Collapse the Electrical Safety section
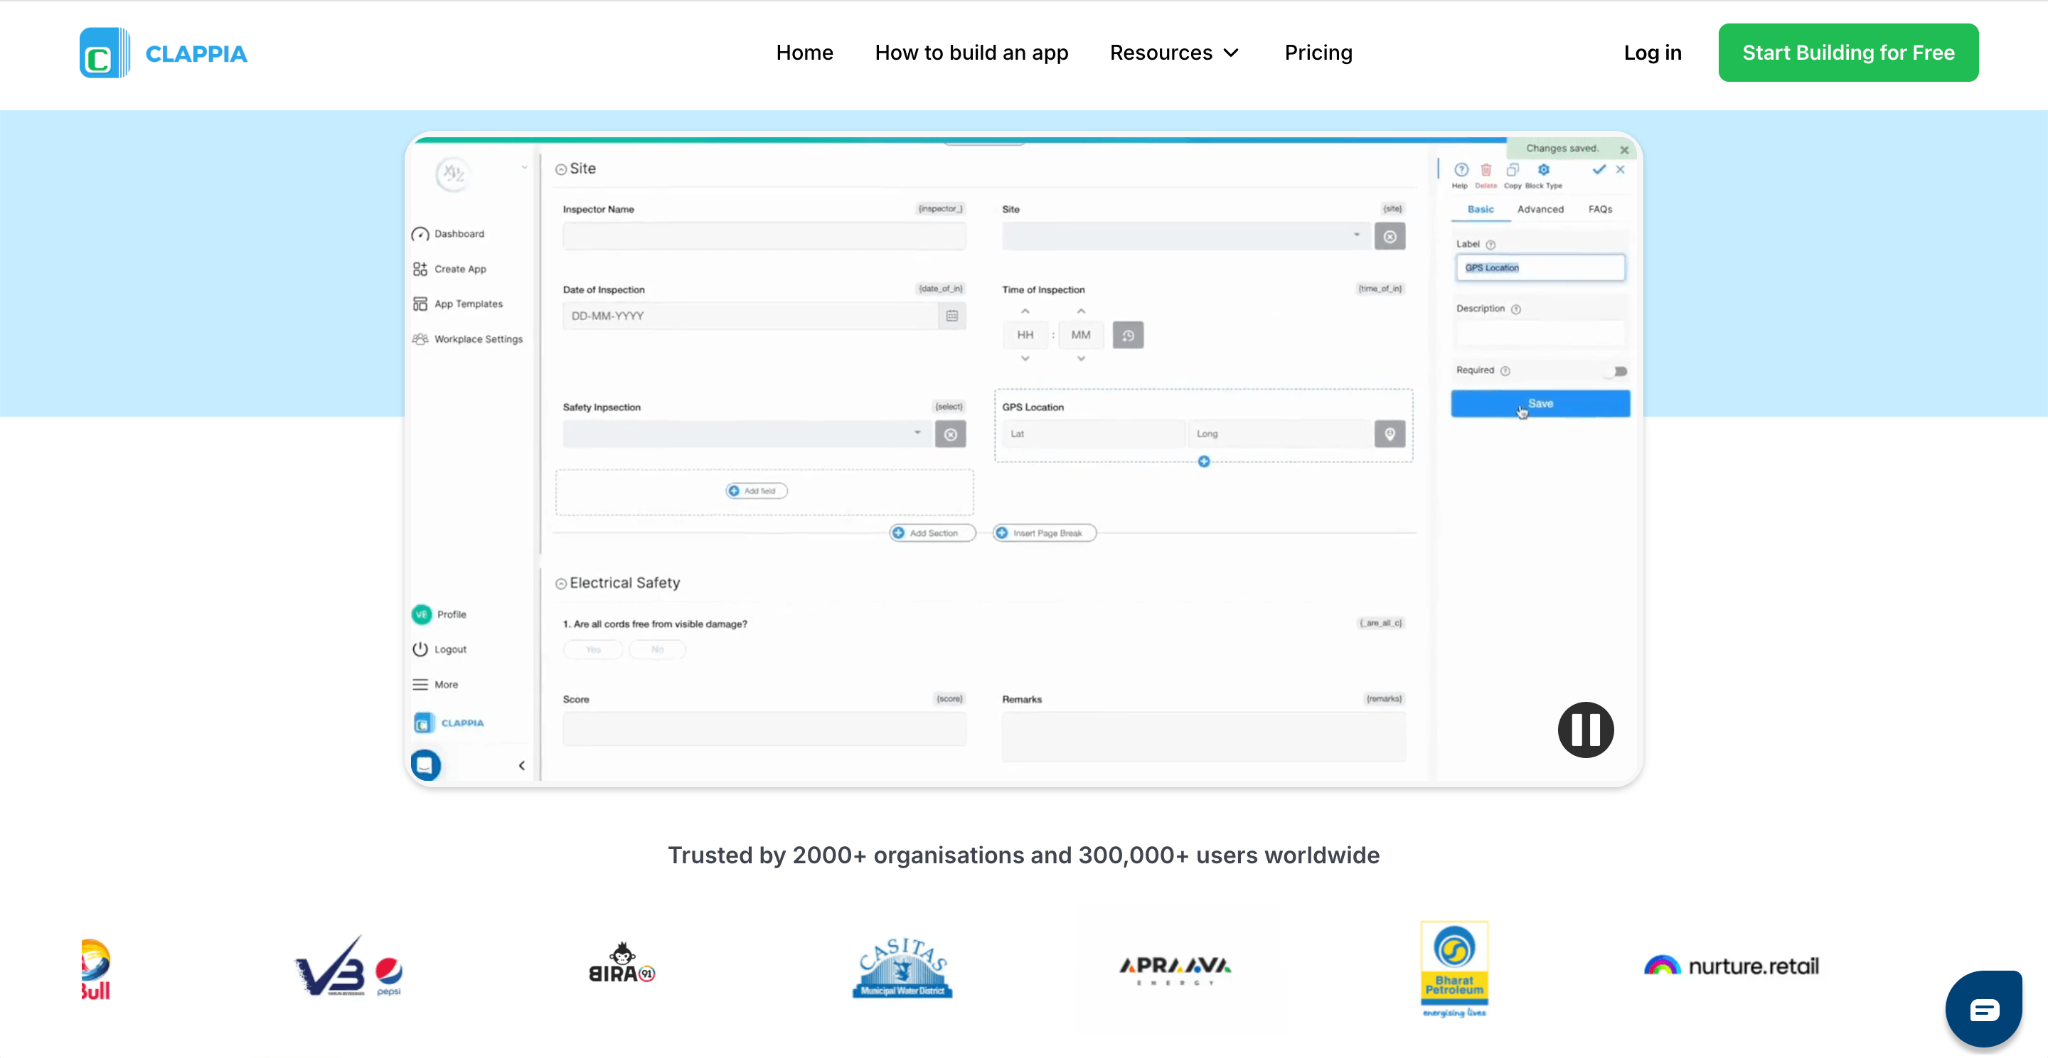 pos(561,584)
